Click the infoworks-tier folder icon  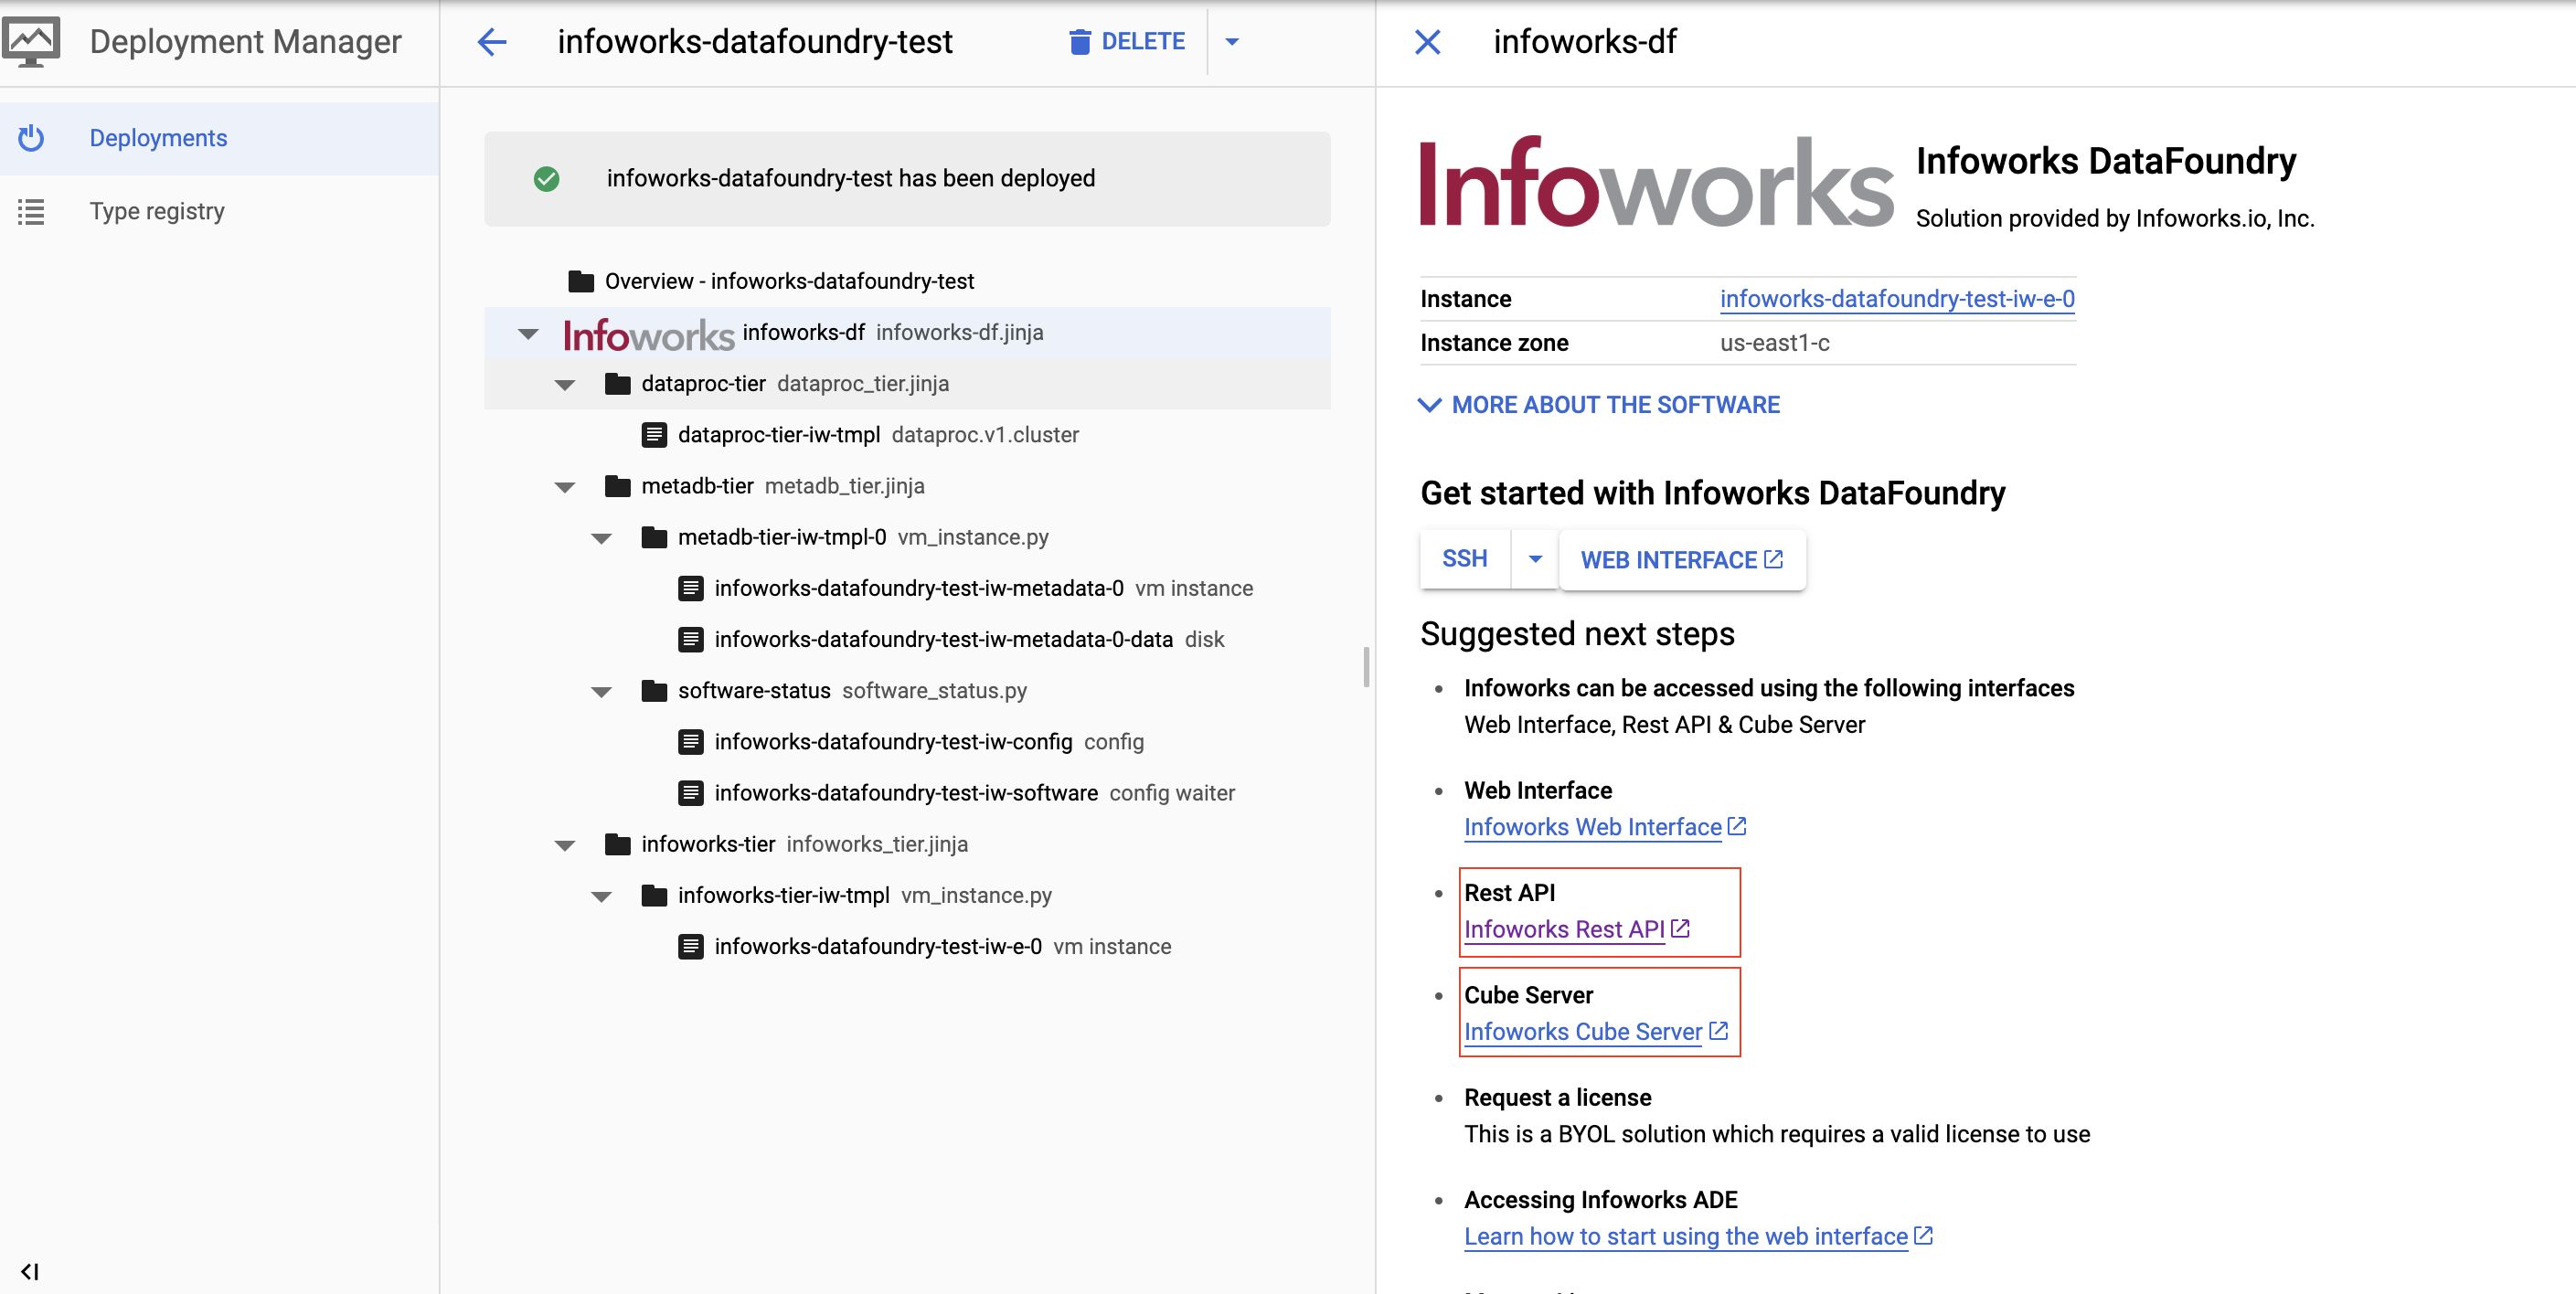618,844
